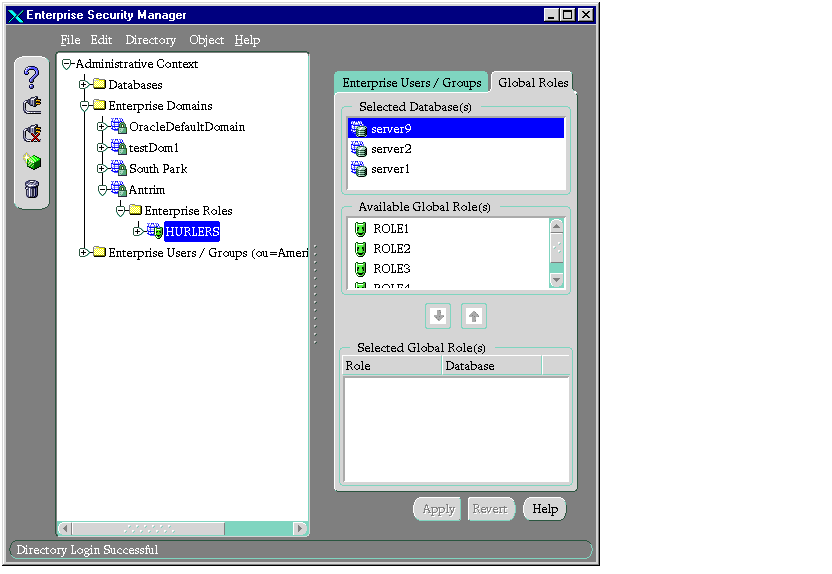Expand the Databases tree node
The image size is (832, 574).
pyautogui.click(x=85, y=85)
